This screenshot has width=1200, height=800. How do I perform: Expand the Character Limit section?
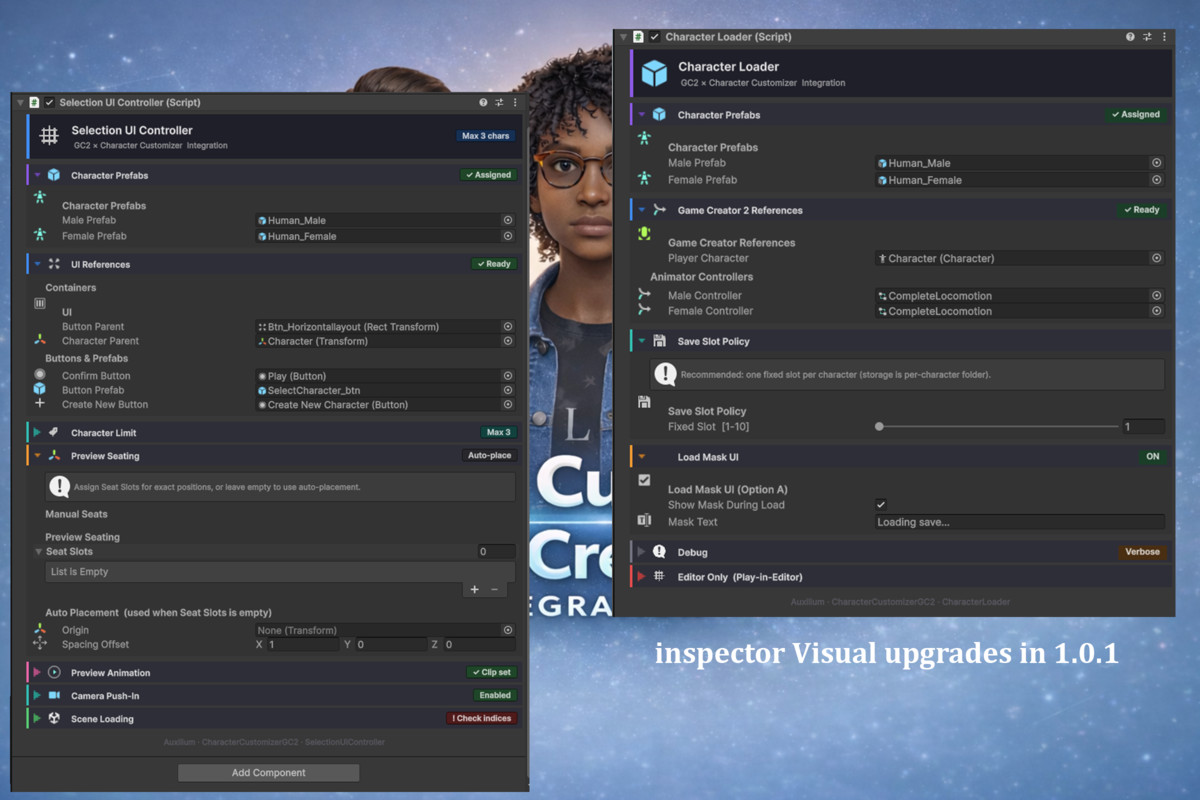click(37, 433)
